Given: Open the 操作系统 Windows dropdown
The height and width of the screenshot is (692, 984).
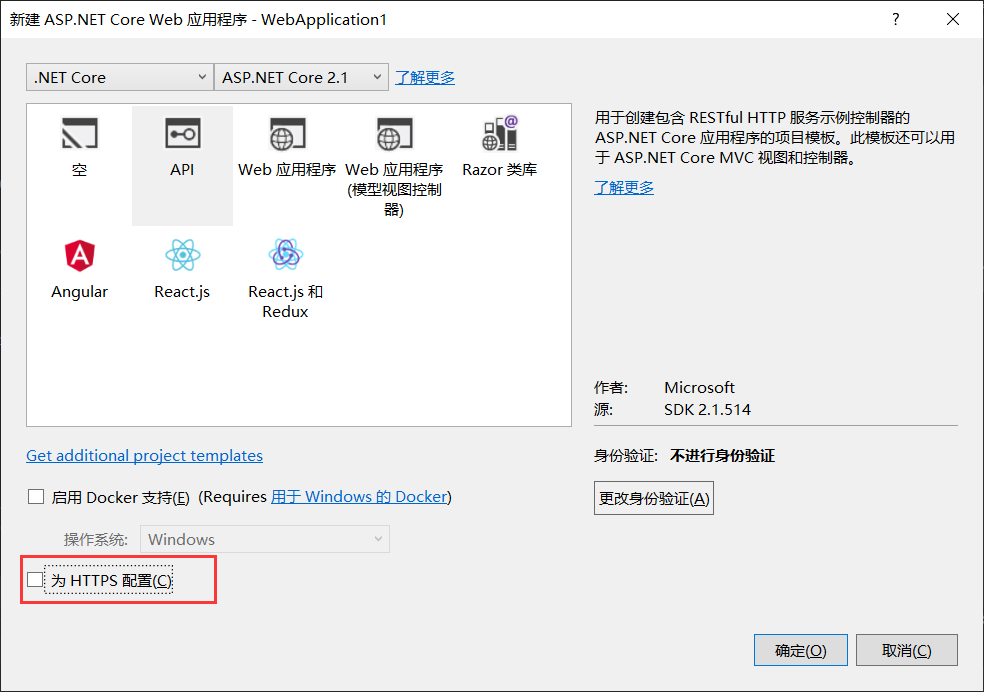Looking at the screenshot, I should point(265,539).
